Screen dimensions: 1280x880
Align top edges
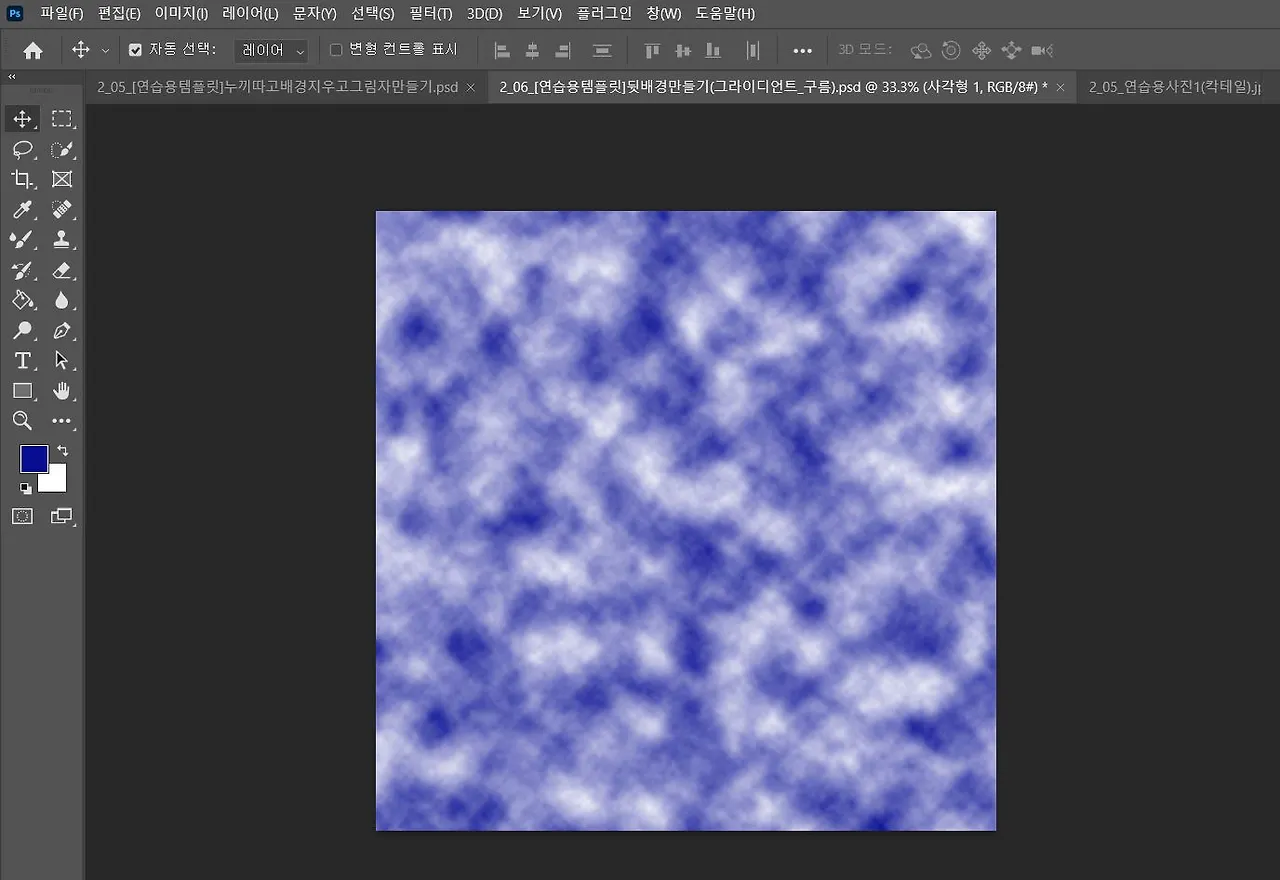(652, 50)
